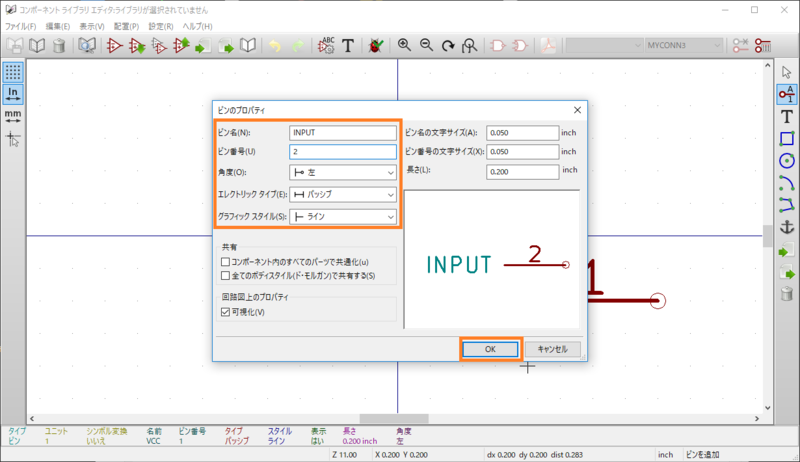The height and width of the screenshot is (462, 800).
Task: Open the グラフィック スタイル dropdown
Action: (343, 216)
